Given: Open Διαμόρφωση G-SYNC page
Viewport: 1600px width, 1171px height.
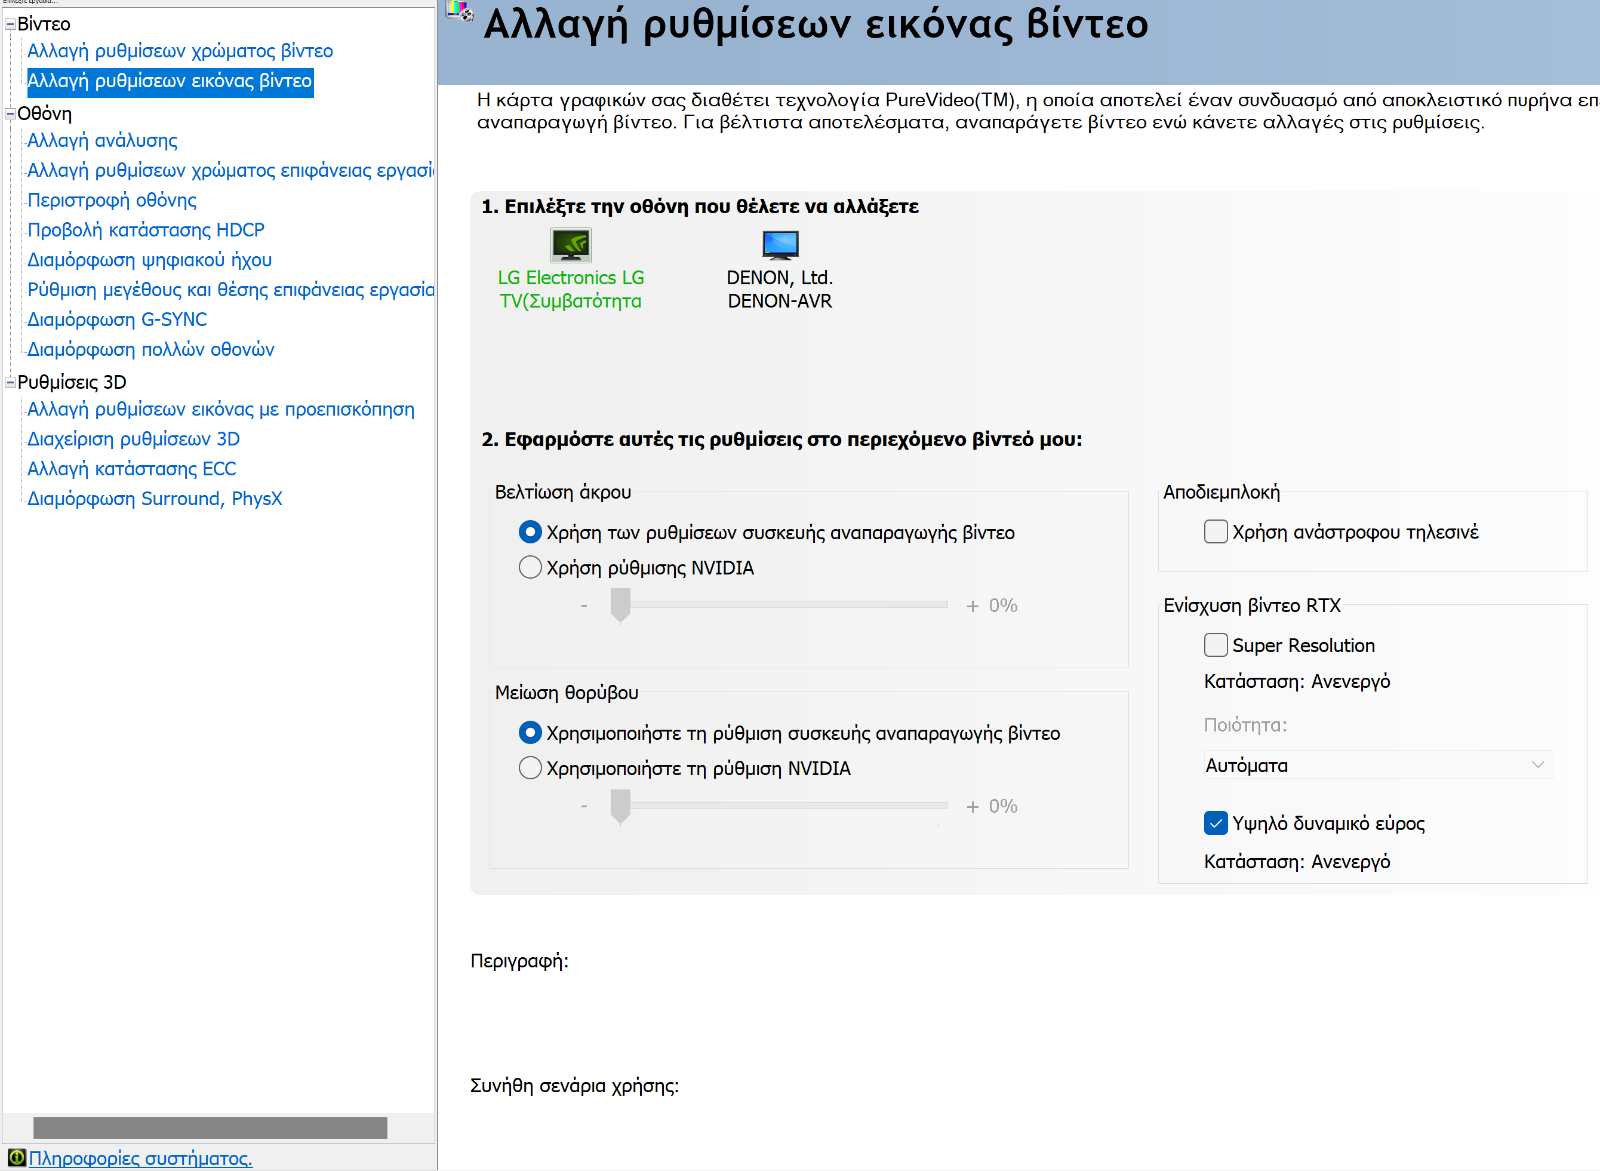Looking at the screenshot, I should click(117, 320).
